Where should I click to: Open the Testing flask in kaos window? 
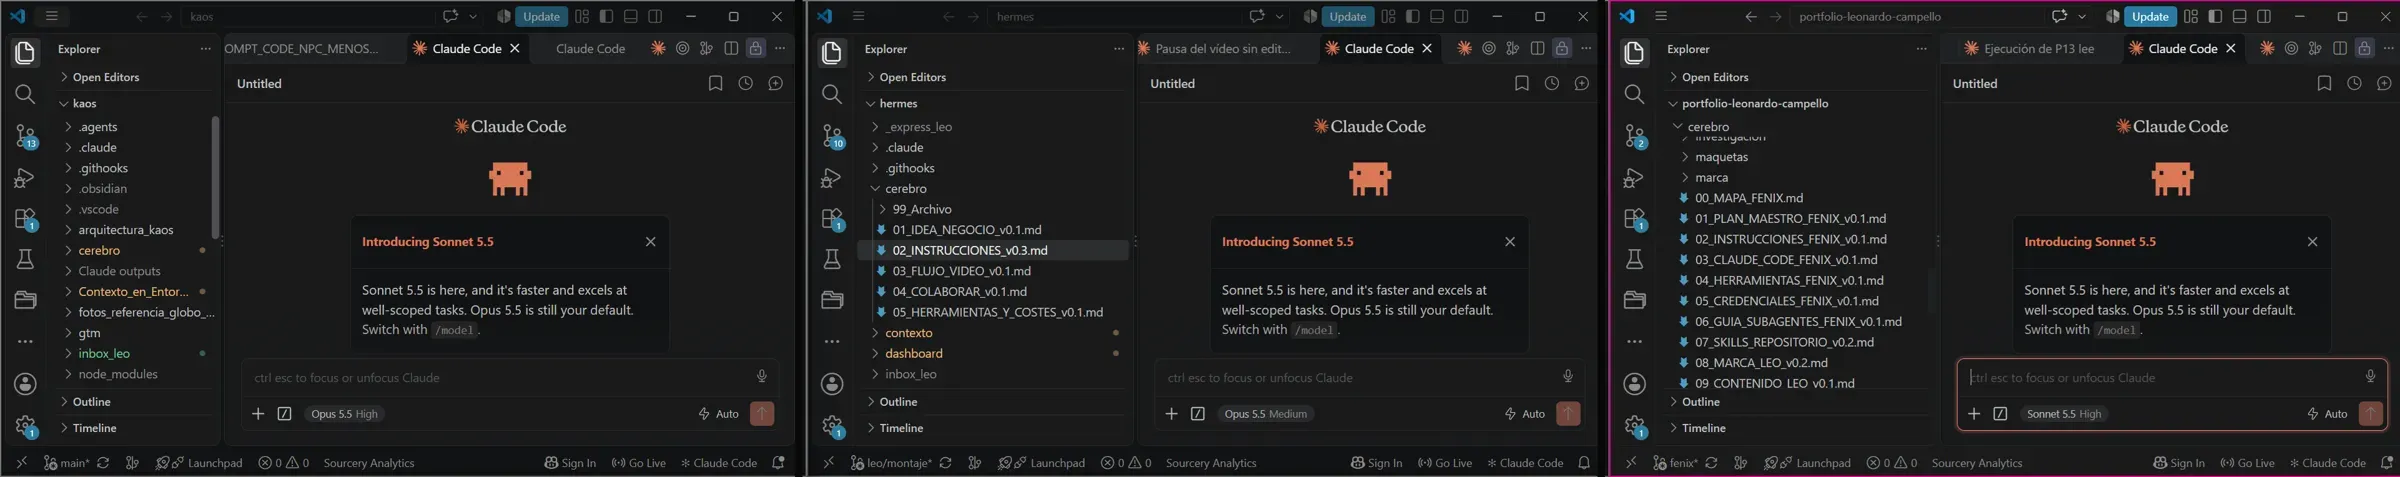point(25,260)
